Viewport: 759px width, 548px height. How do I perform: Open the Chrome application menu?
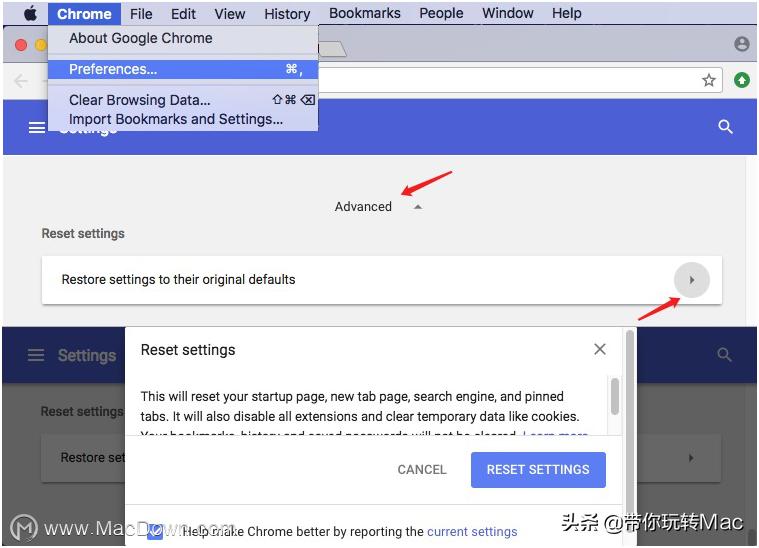pyautogui.click(x=84, y=14)
